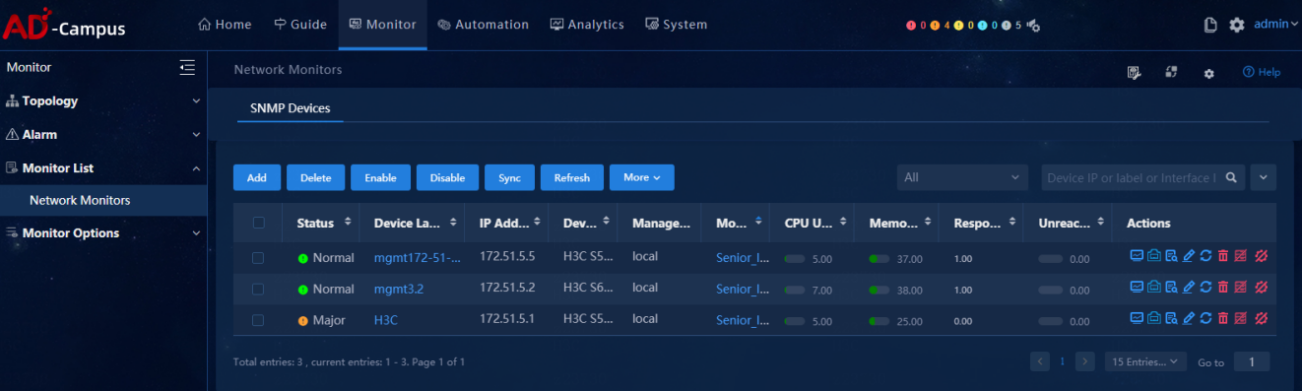
Task: Open the 15 Entries page size dropdown
Action: (x=1146, y=361)
